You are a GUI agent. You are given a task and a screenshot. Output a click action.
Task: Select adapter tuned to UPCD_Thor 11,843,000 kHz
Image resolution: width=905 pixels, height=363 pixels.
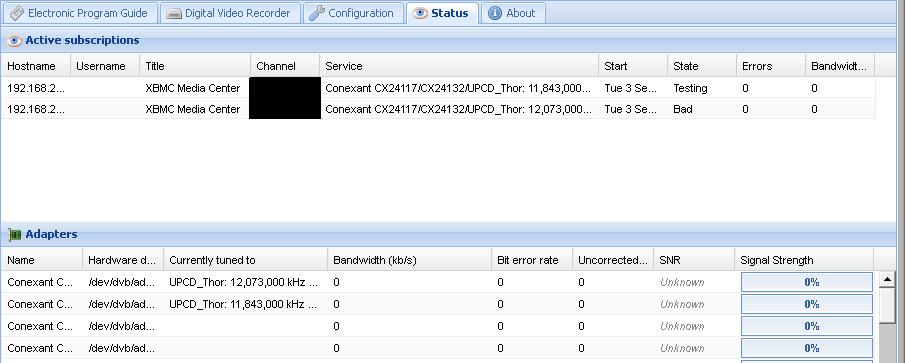pos(439,304)
